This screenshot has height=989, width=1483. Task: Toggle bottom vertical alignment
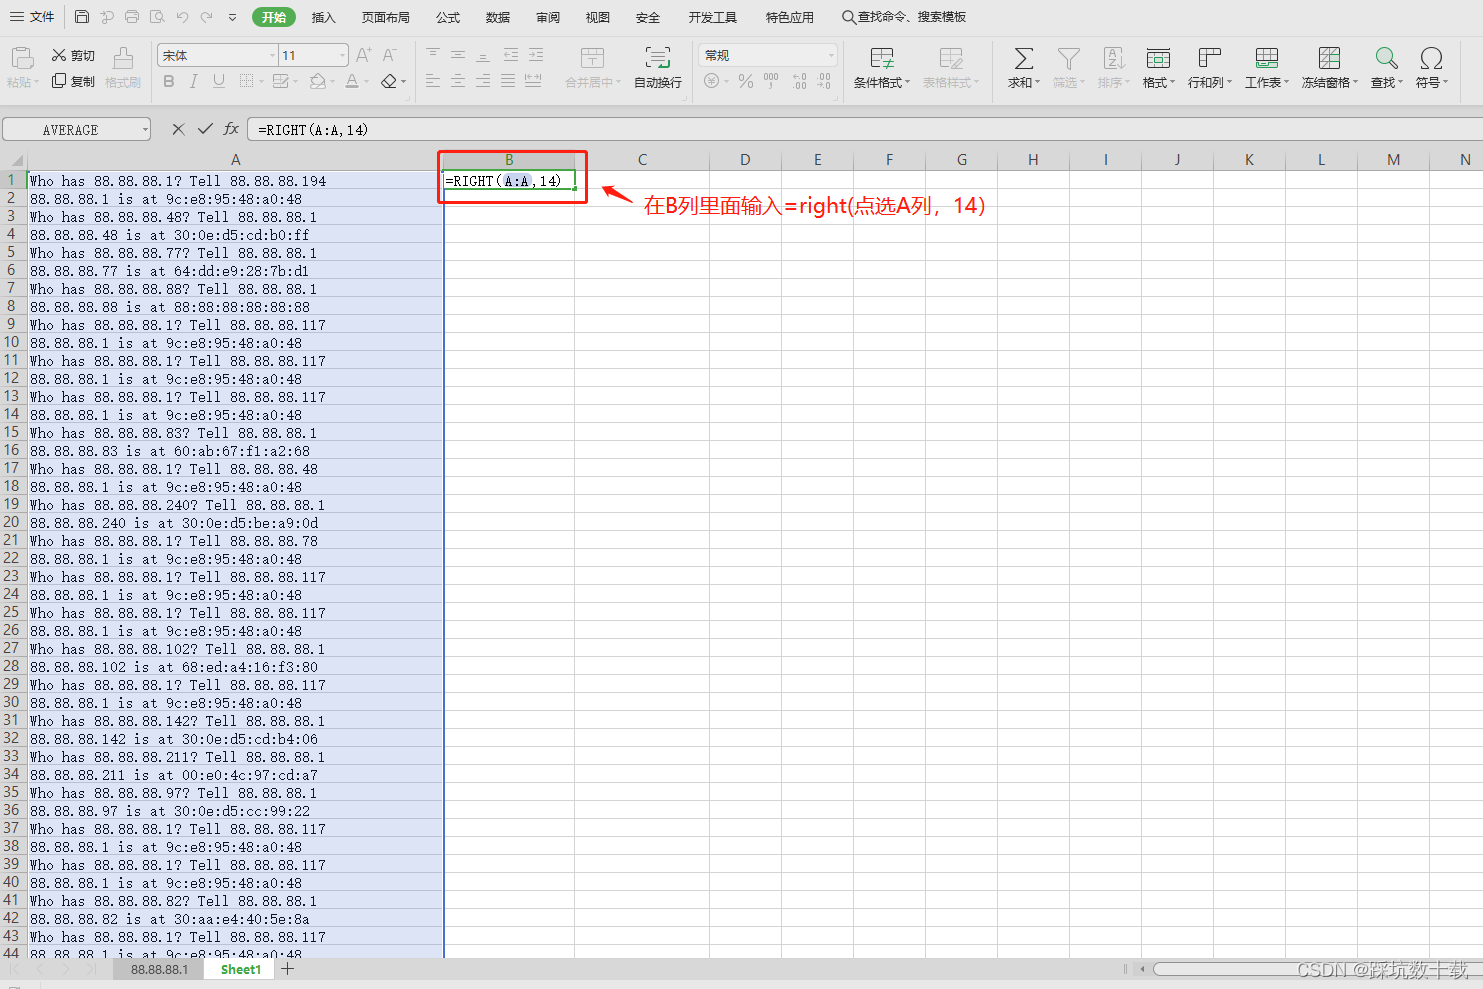click(483, 55)
